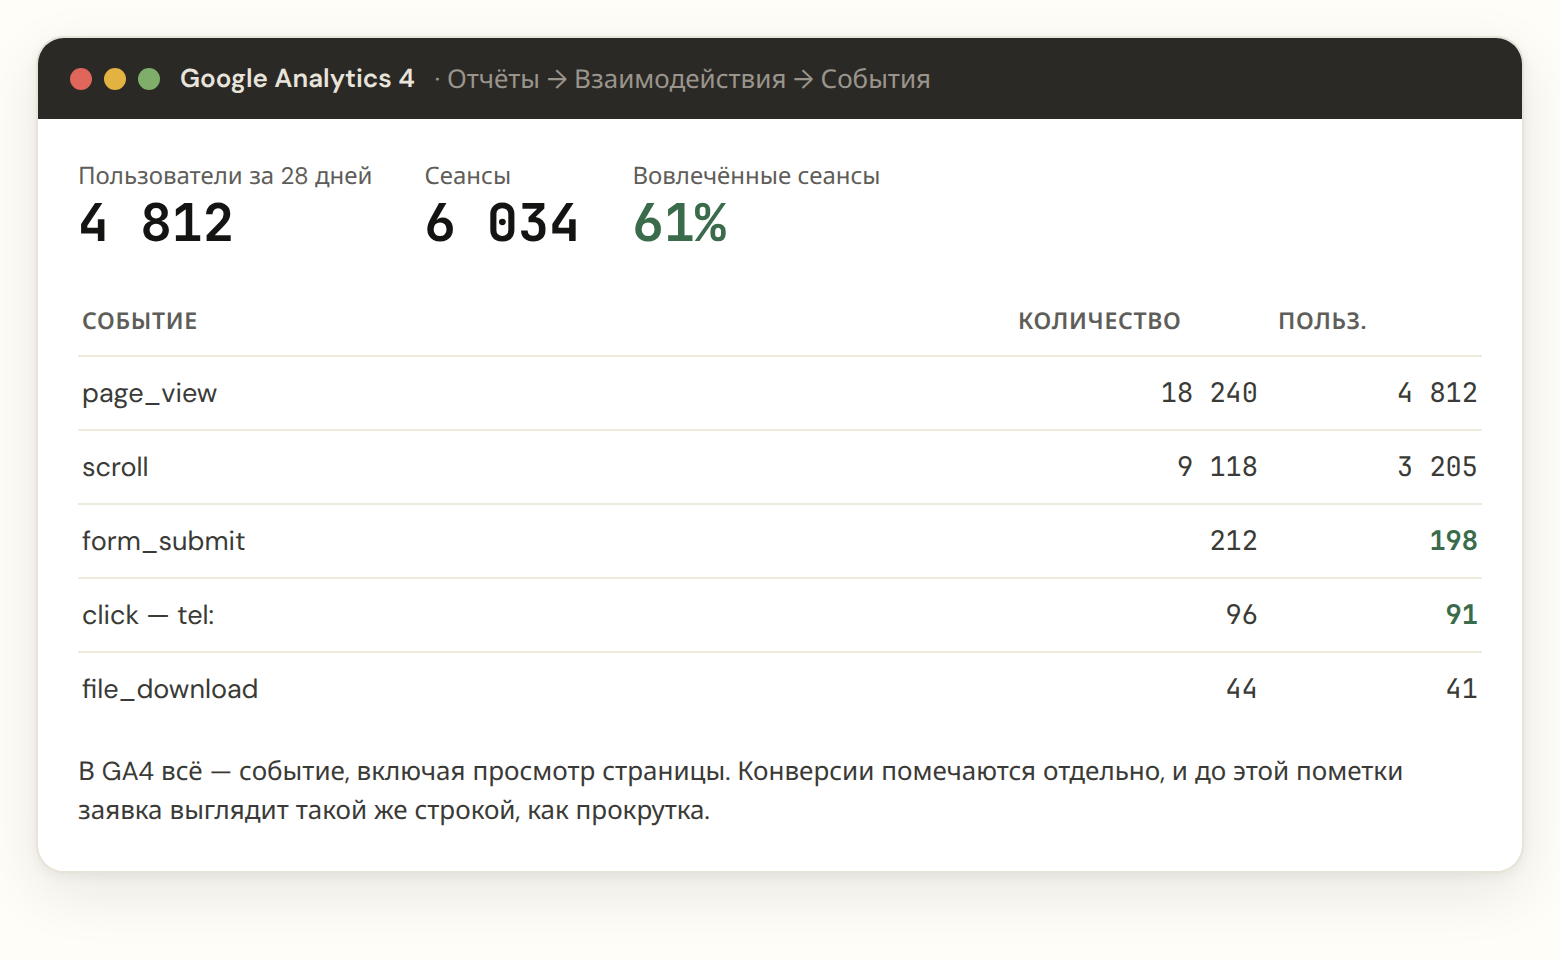Click the yellow minimize window dot
1560x960 pixels.
coord(115,79)
